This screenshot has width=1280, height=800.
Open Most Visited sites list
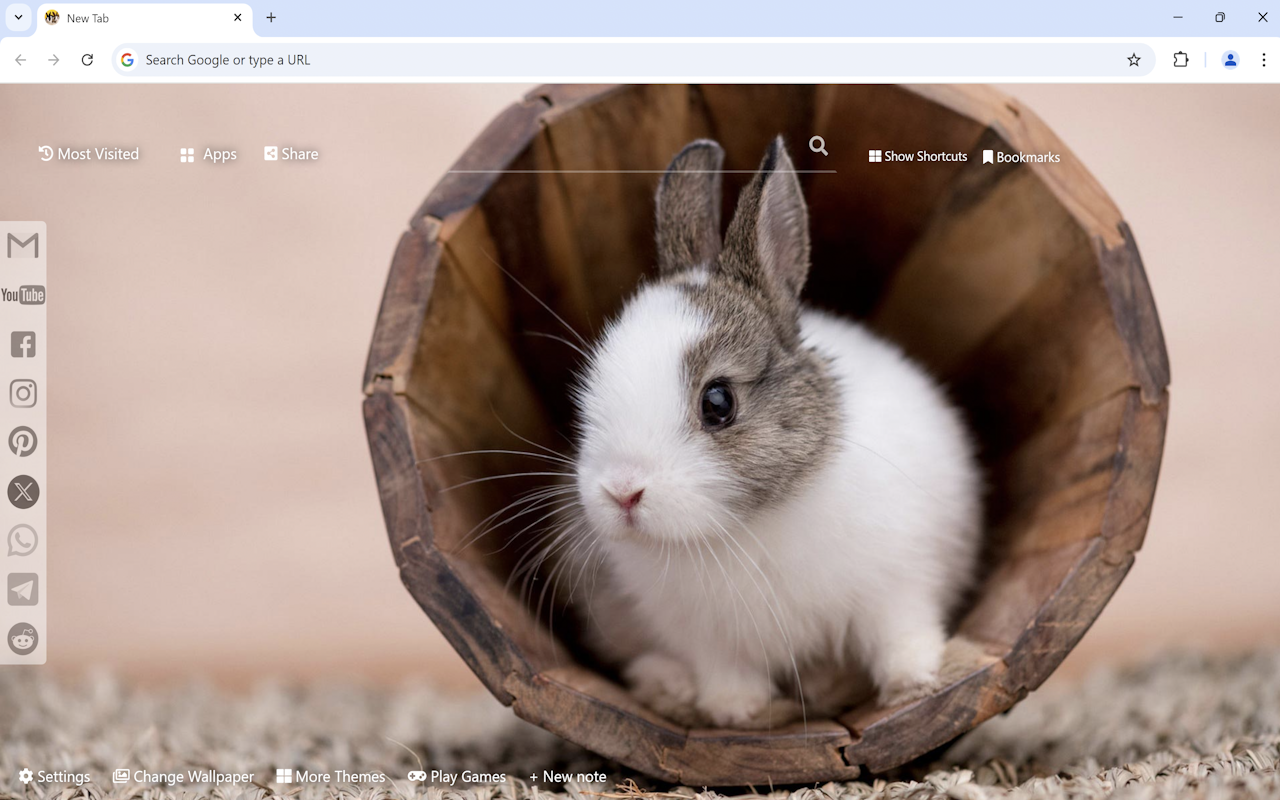[89, 154]
